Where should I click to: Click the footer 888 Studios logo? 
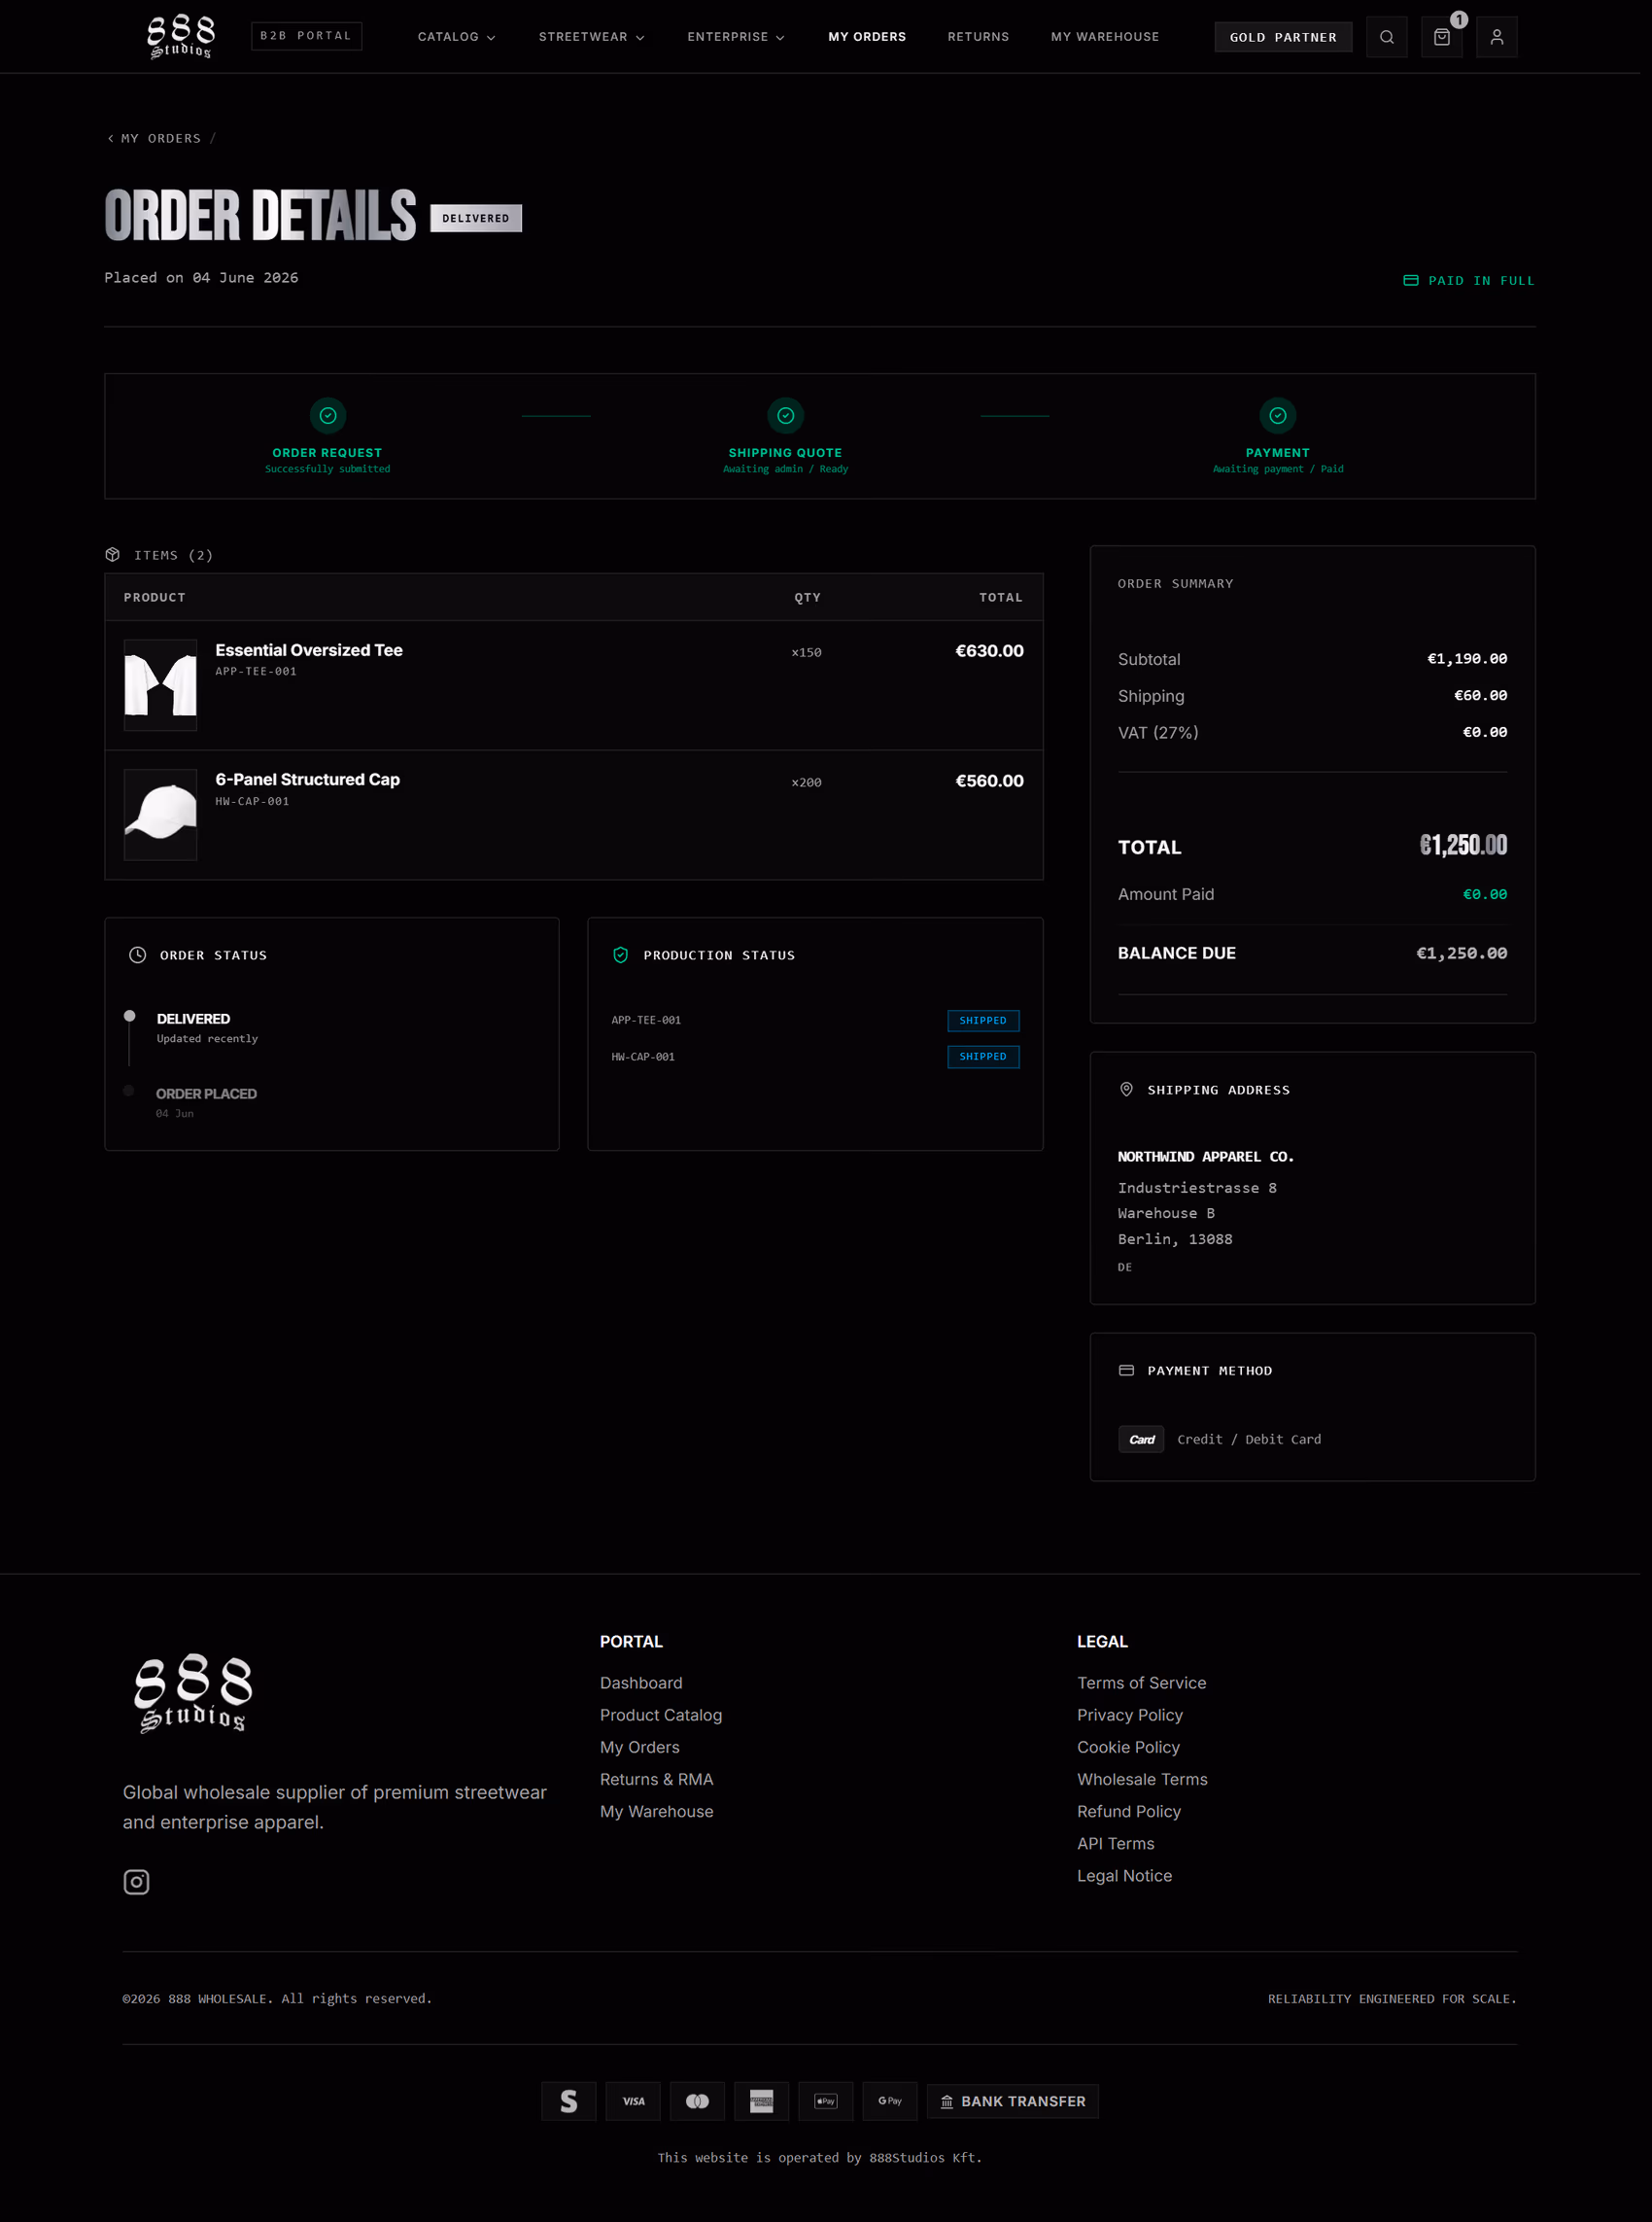coord(193,1693)
